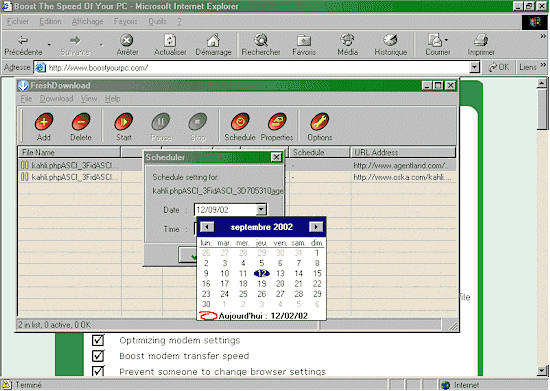Go to next month in calendar
The height and width of the screenshot is (391, 550).
[316, 227]
